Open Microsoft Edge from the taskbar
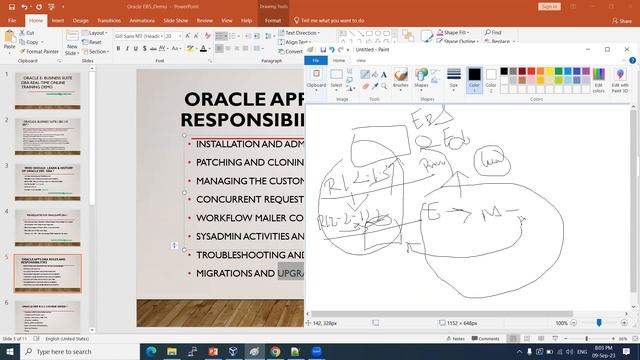Image resolution: width=640 pixels, height=360 pixels. pyautogui.click(x=151, y=351)
